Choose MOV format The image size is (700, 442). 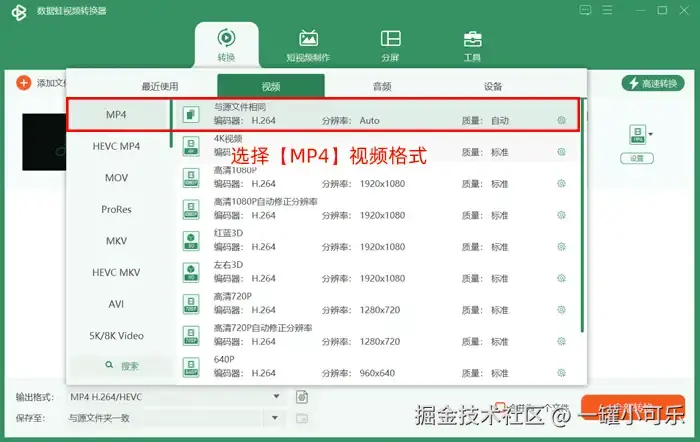tap(116, 178)
